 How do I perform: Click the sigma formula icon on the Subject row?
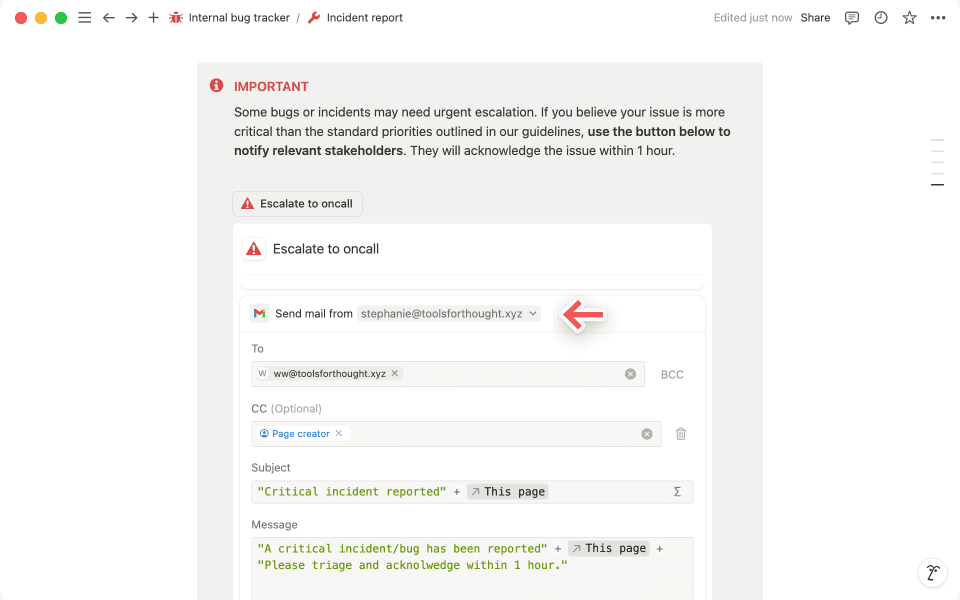(x=677, y=491)
